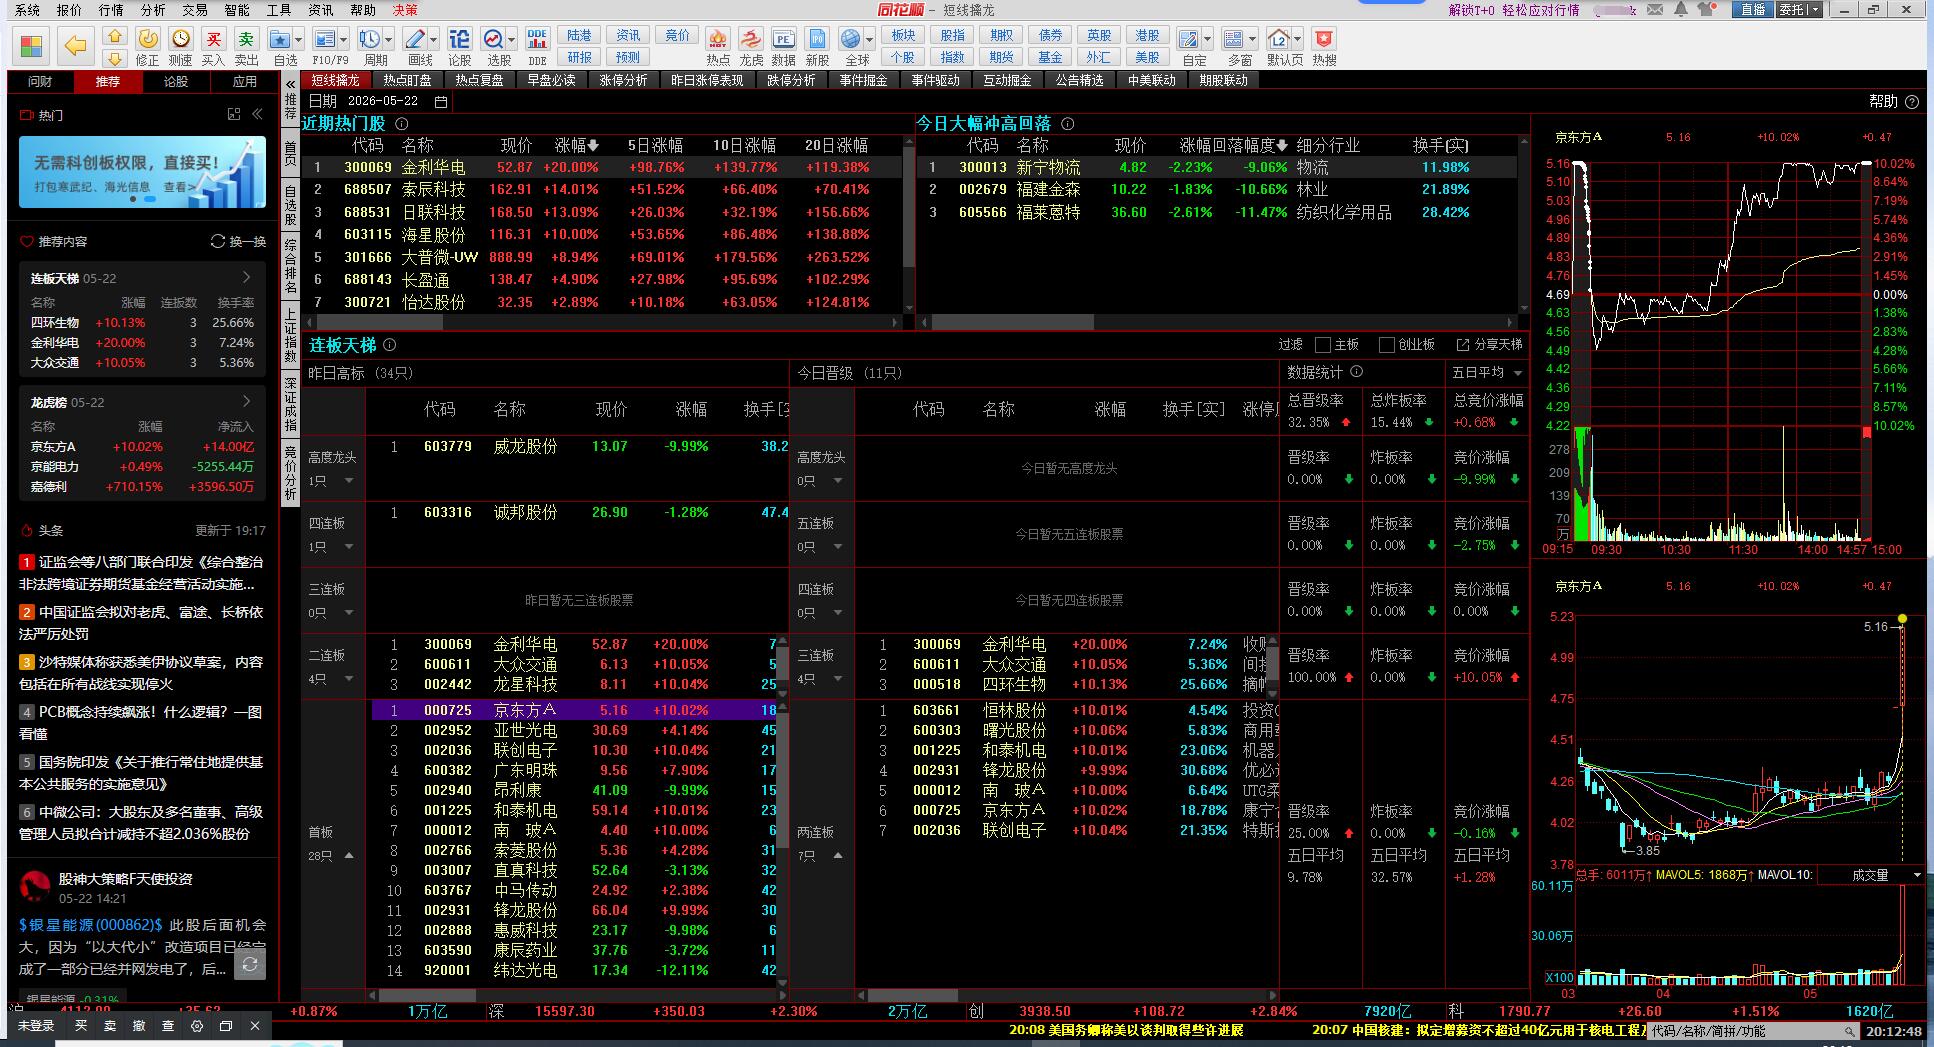Click the 卖出 sell icon
Image resolution: width=1934 pixels, height=1047 pixels.
(246, 40)
